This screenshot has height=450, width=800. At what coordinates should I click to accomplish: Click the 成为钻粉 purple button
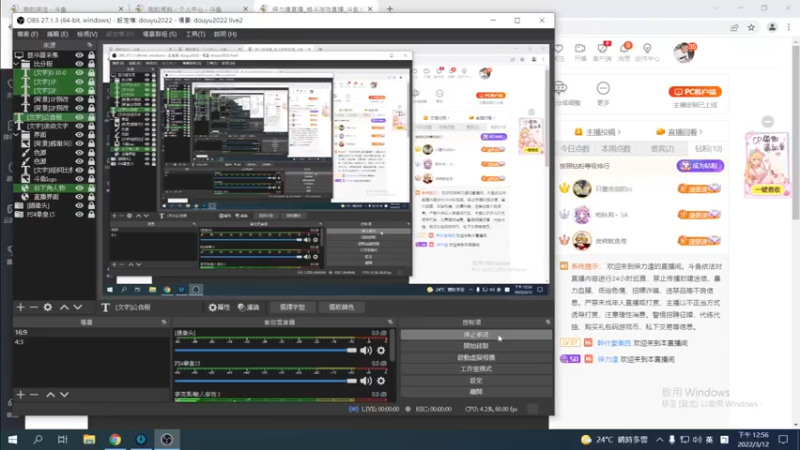[x=700, y=166]
